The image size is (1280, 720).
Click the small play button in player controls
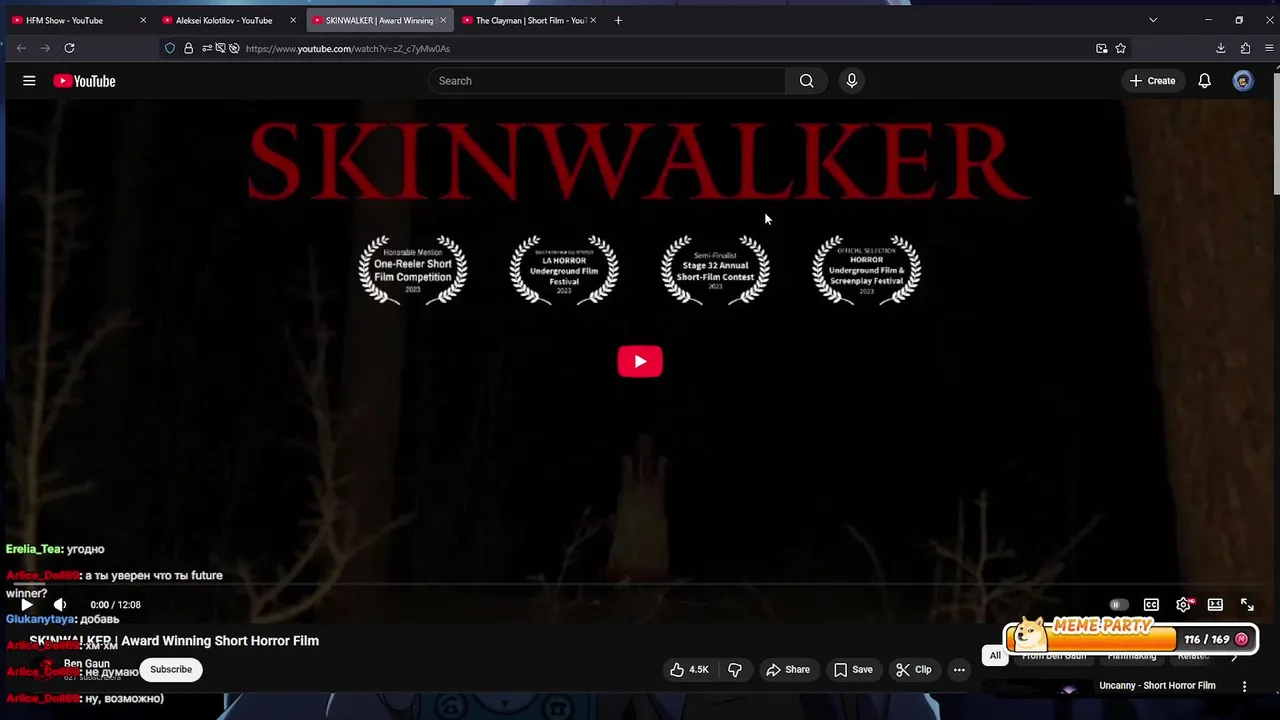tap(27, 604)
